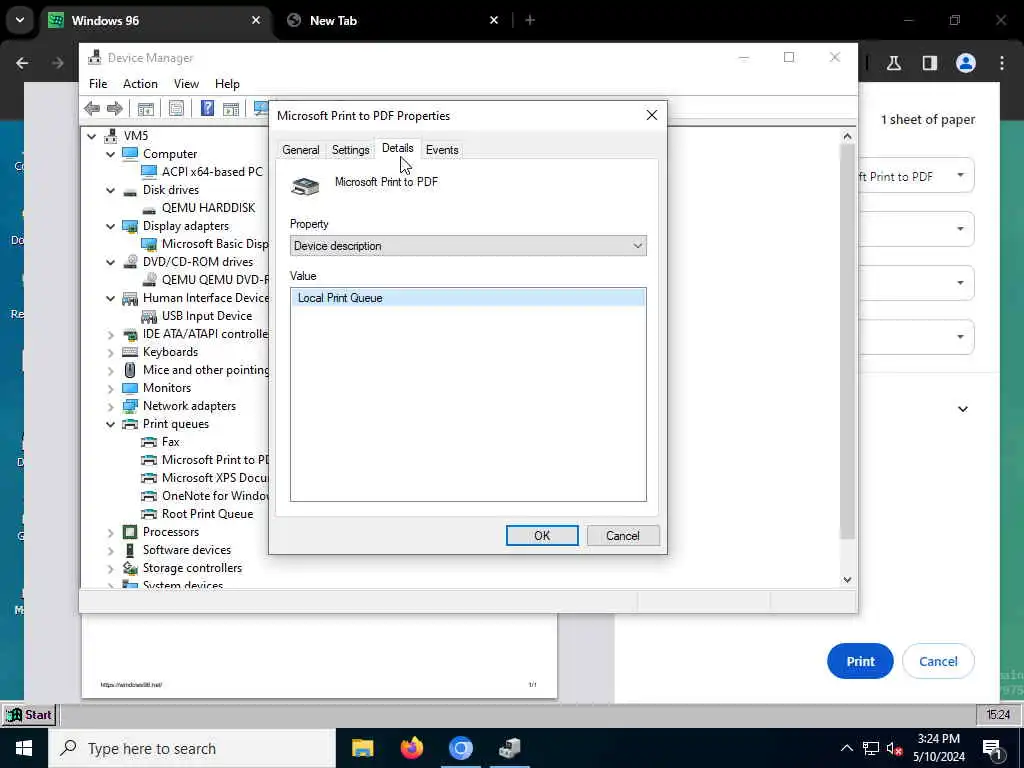Screen dimensions: 1024x768
Task: Click Cancel in Chrome print dialog
Action: 938,661
